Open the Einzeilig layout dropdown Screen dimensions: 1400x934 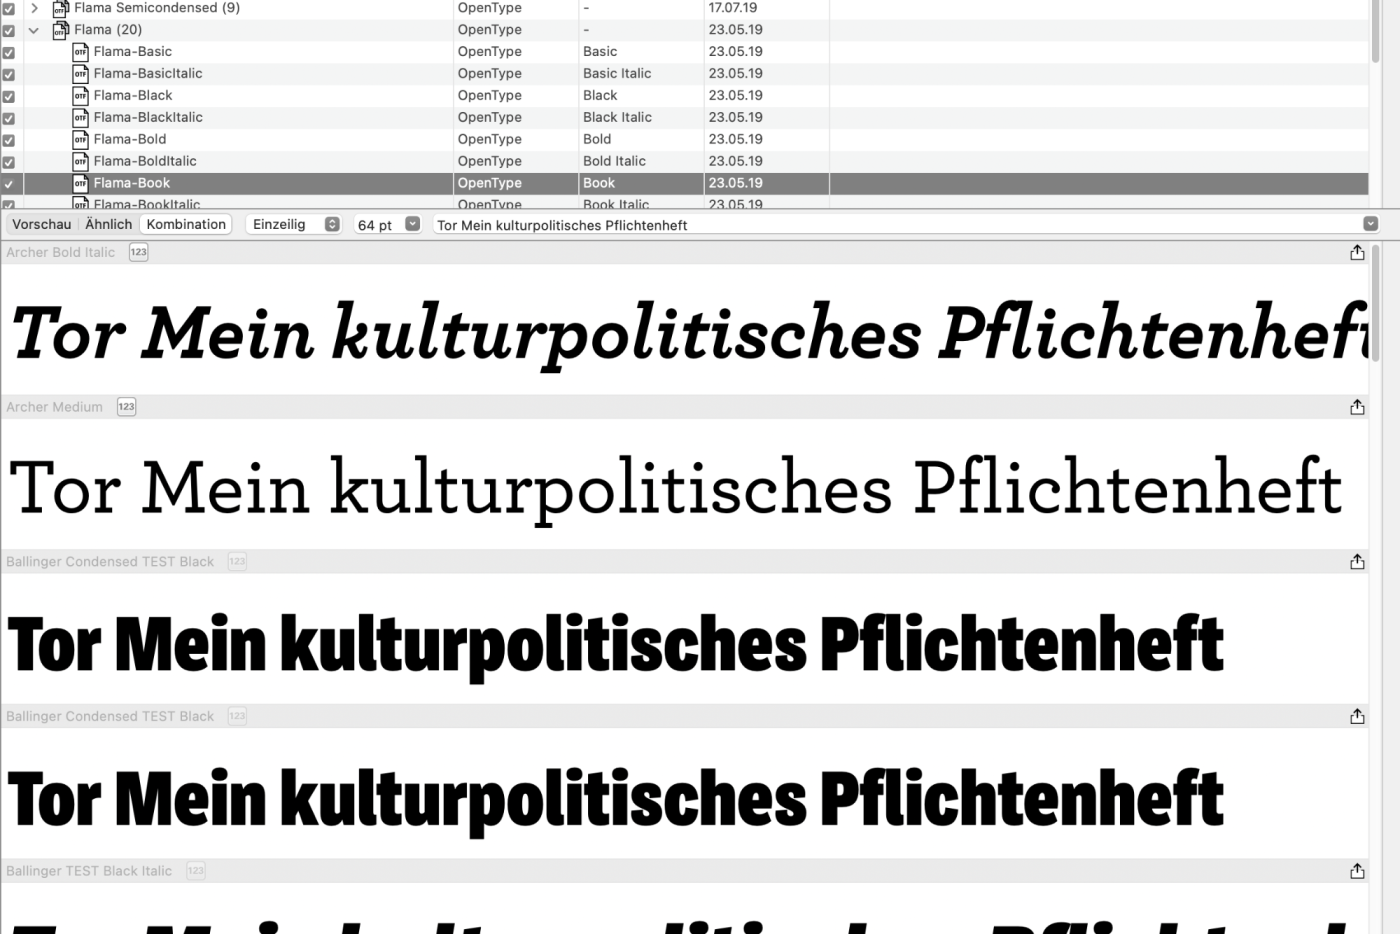coord(295,224)
